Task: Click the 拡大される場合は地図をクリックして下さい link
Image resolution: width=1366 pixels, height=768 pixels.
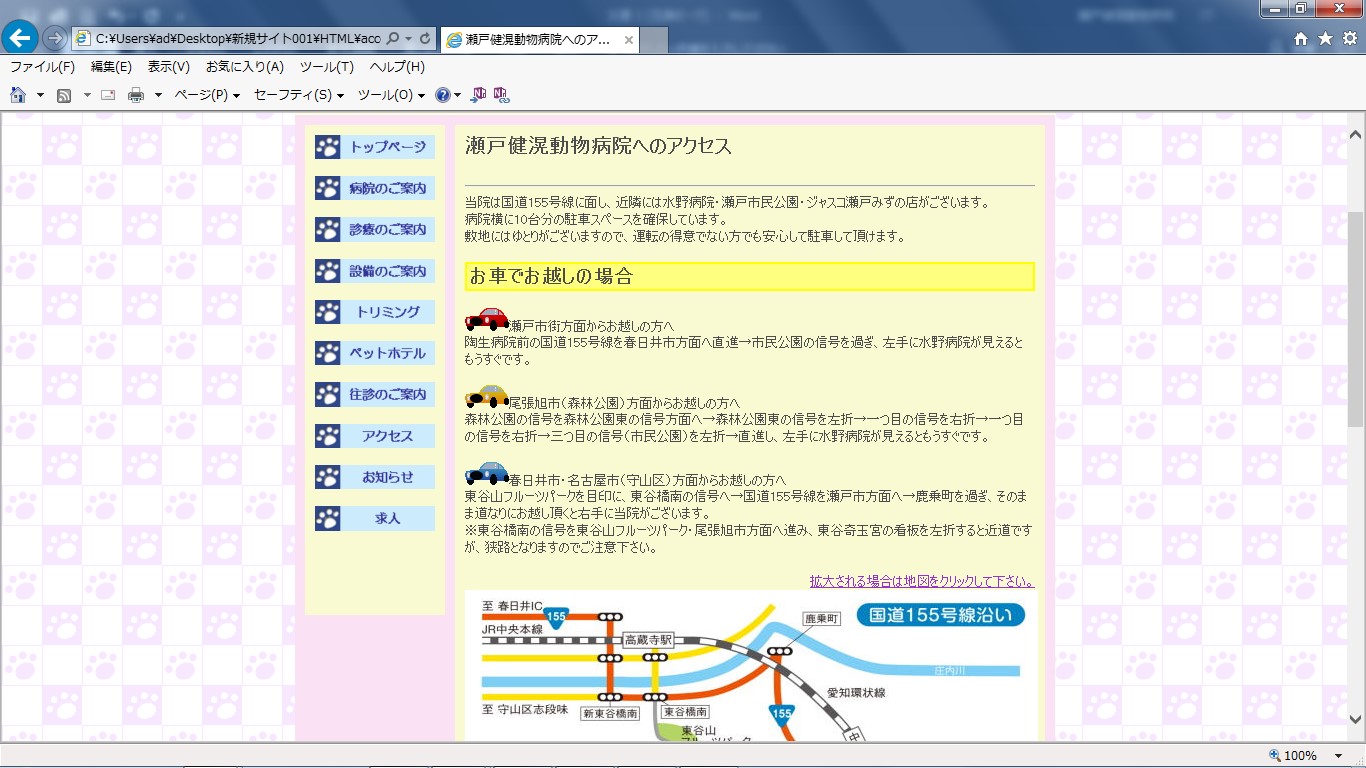Action: click(x=921, y=581)
